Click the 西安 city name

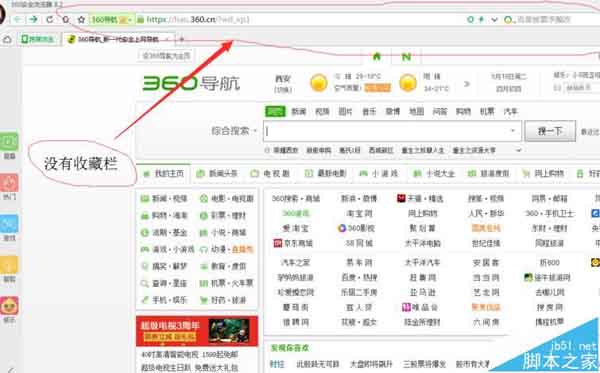click(x=283, y=79)
